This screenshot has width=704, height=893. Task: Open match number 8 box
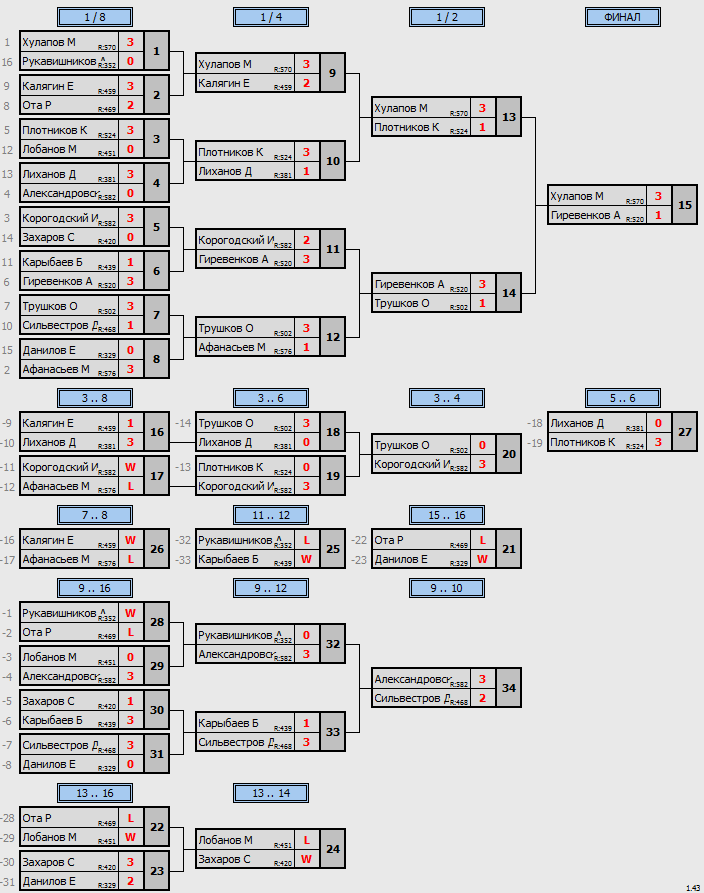click(157, 359)
